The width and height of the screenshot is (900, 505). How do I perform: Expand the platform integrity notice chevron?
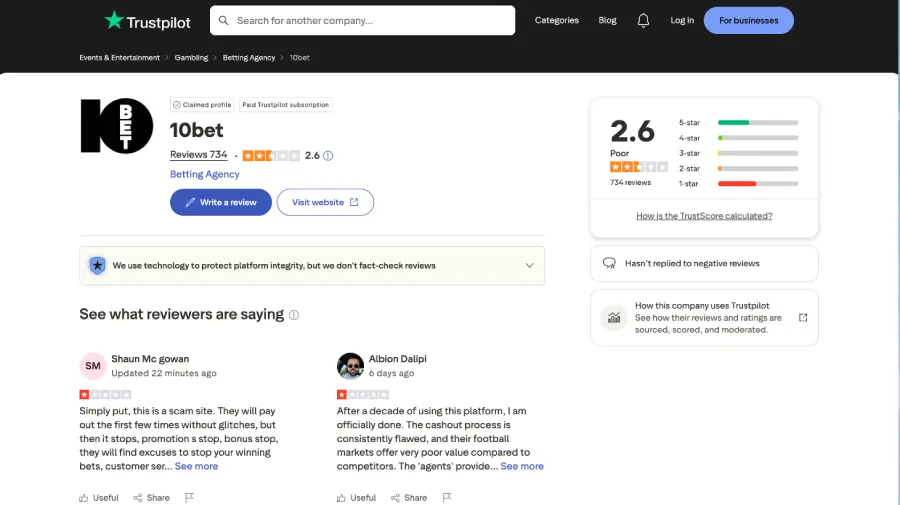(529, 266)
